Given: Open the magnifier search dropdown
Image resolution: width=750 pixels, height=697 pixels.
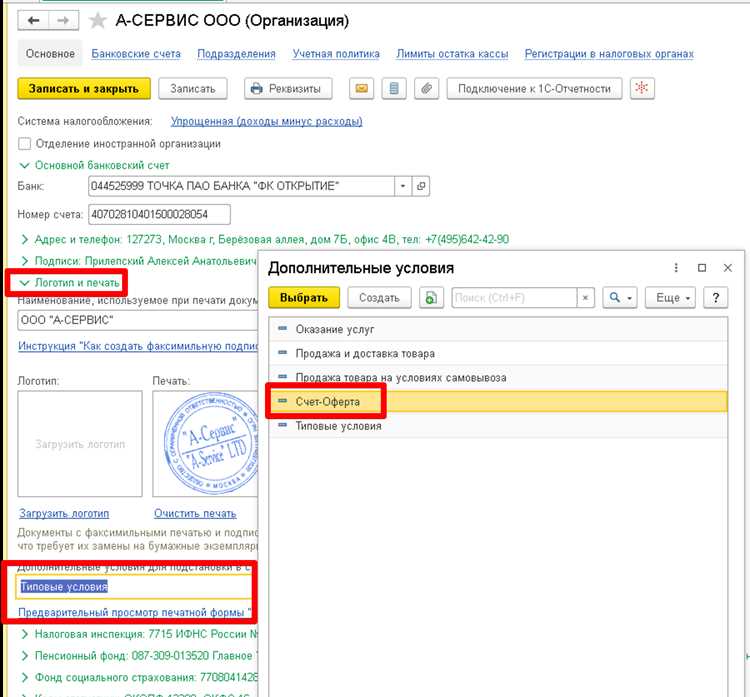Looking at the screenshot, I should click(x=620, y=298).
